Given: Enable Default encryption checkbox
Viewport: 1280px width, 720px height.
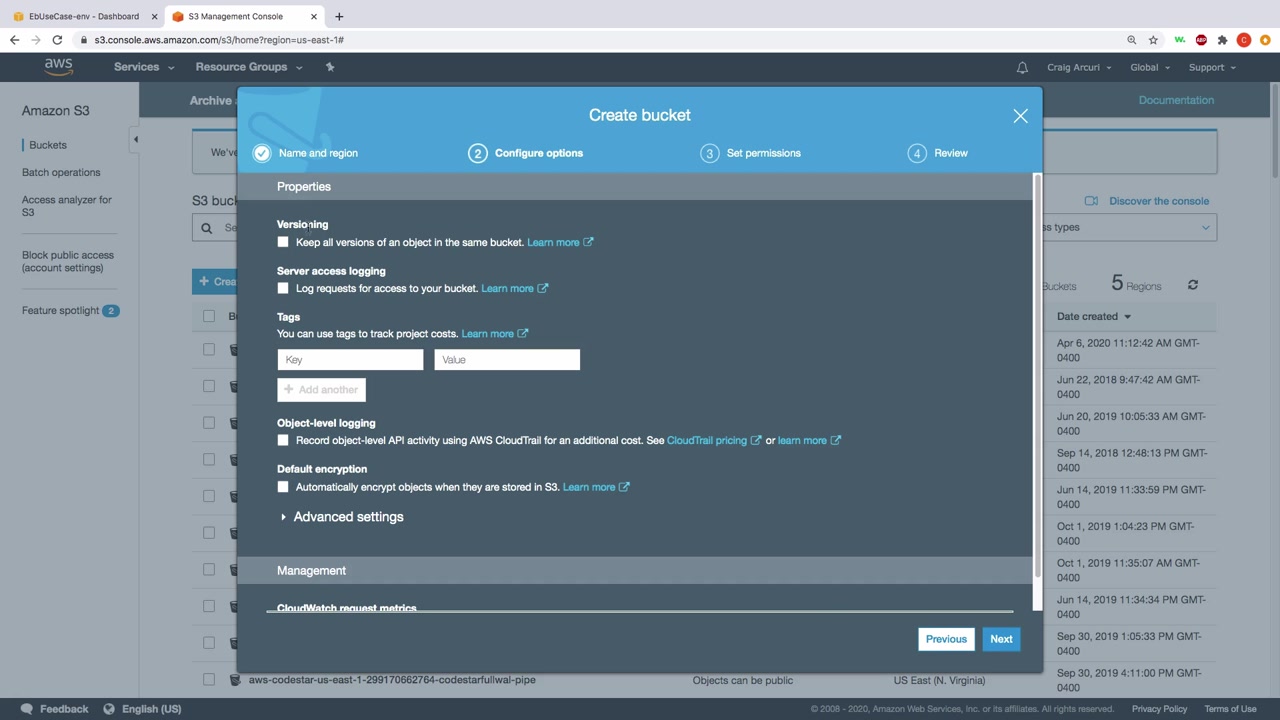Looking at the screenshot, I should (x=283, y=487).
